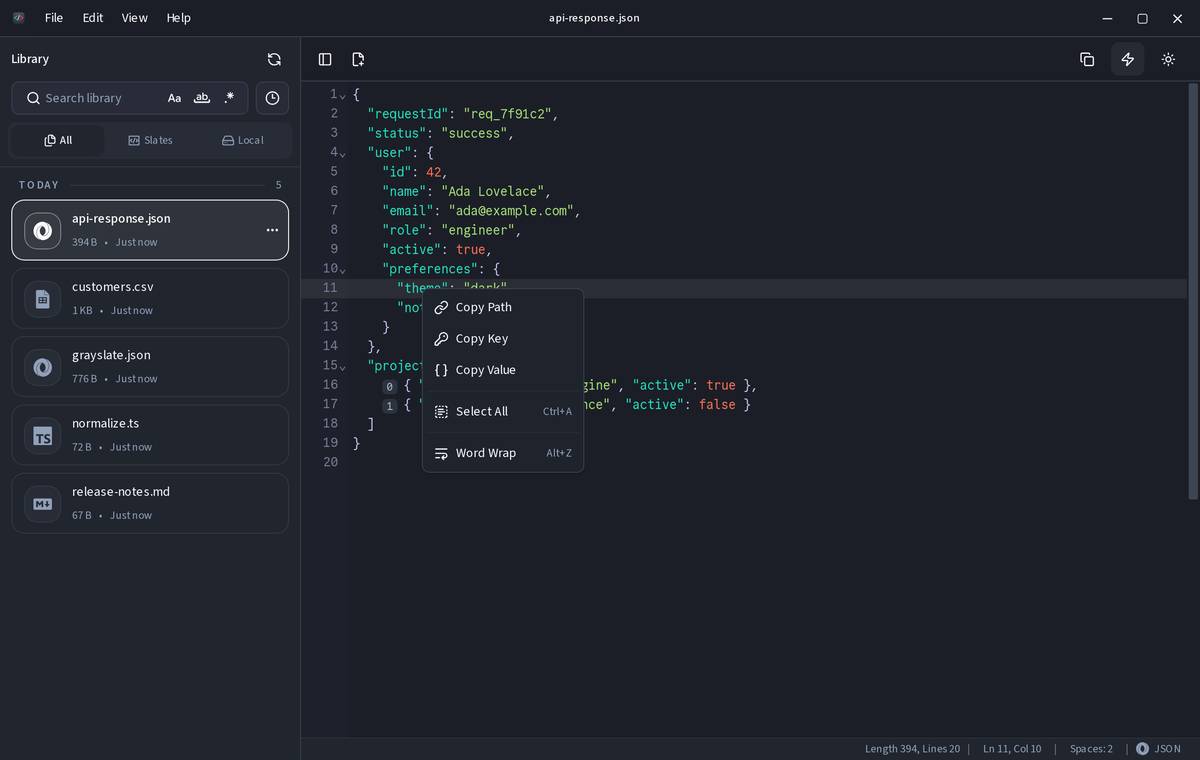Toggle match case search option
Screen dimensions: 1200x760
[174, 98]
